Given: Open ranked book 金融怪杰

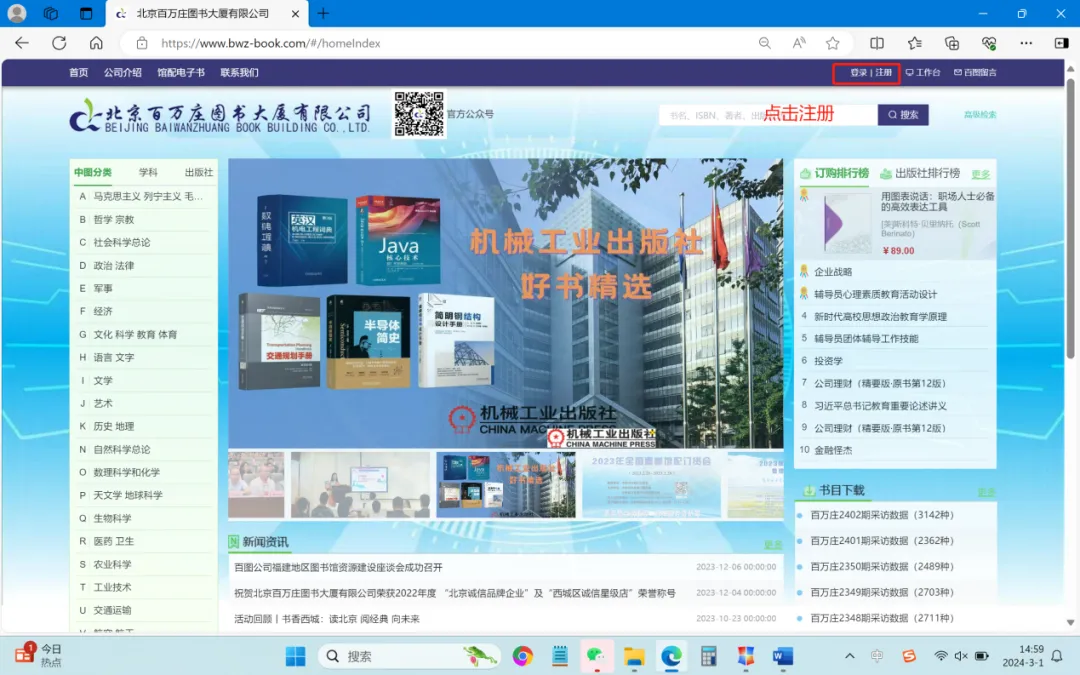Looking at the screenshot, I should (x=833, y=450).
